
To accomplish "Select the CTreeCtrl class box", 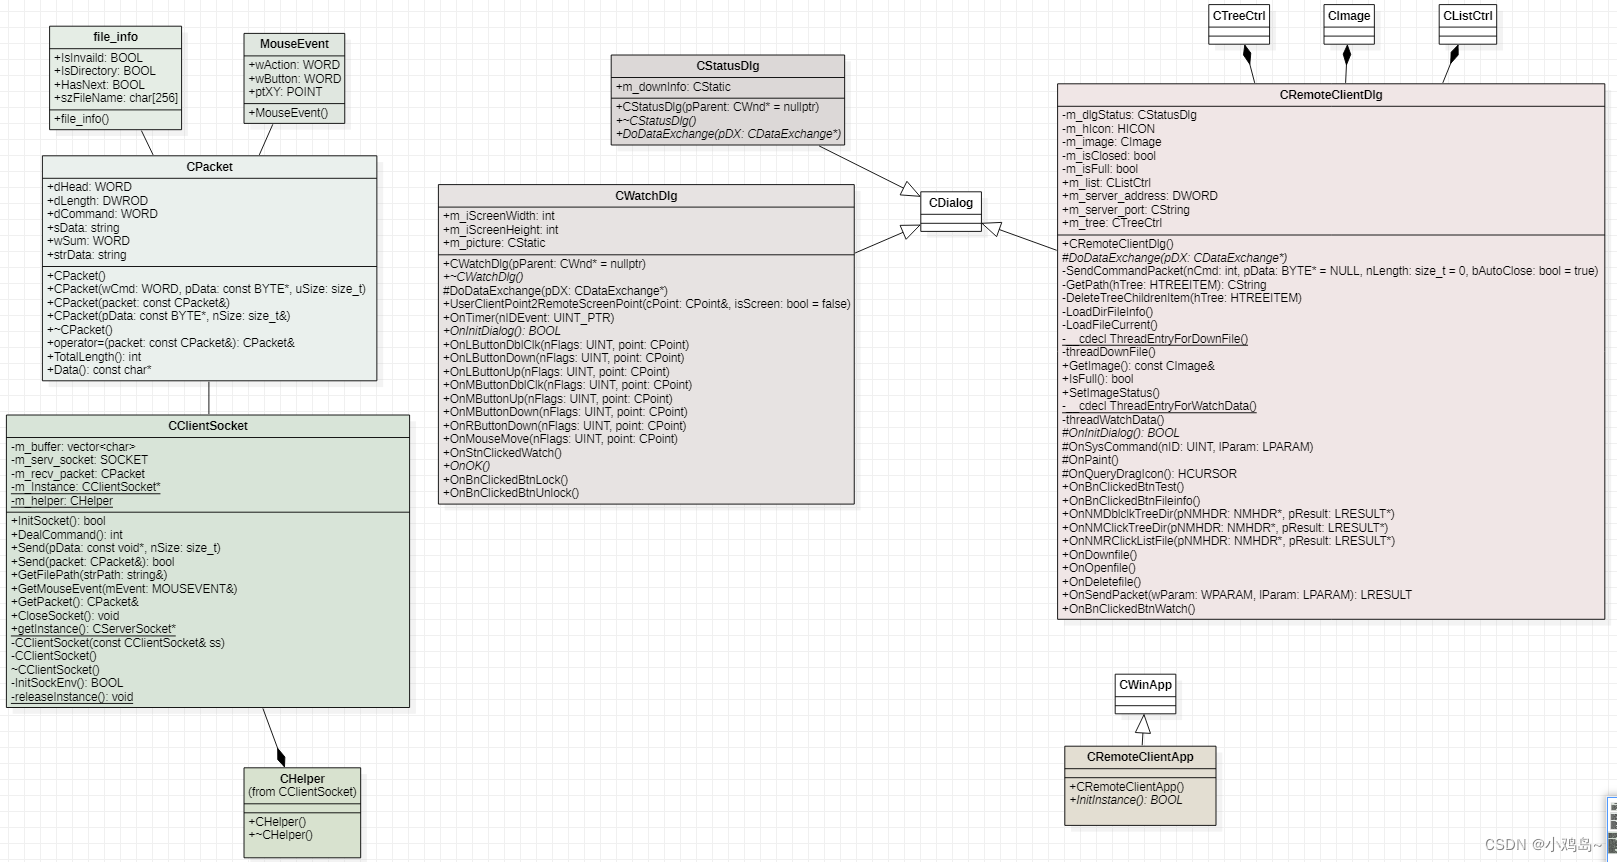I will (x=1239, y=25).
